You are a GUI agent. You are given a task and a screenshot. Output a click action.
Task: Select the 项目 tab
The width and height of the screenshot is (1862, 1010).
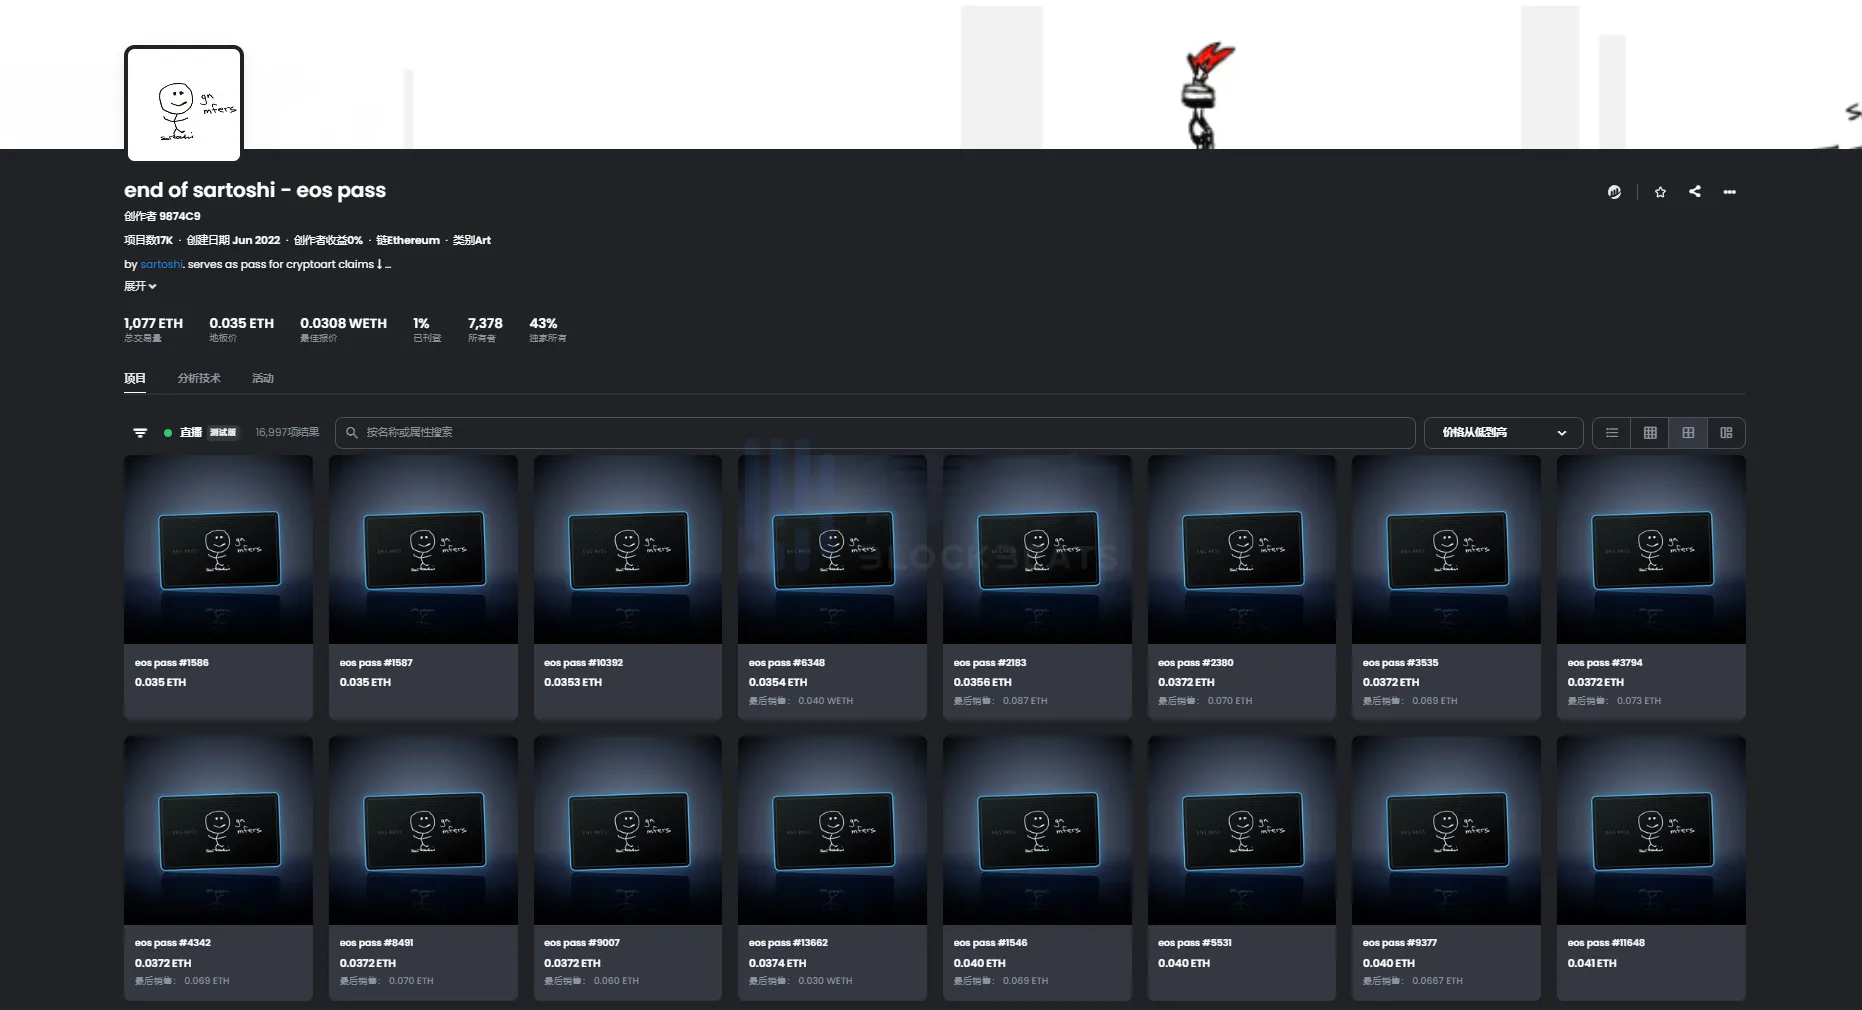point(135,378)
